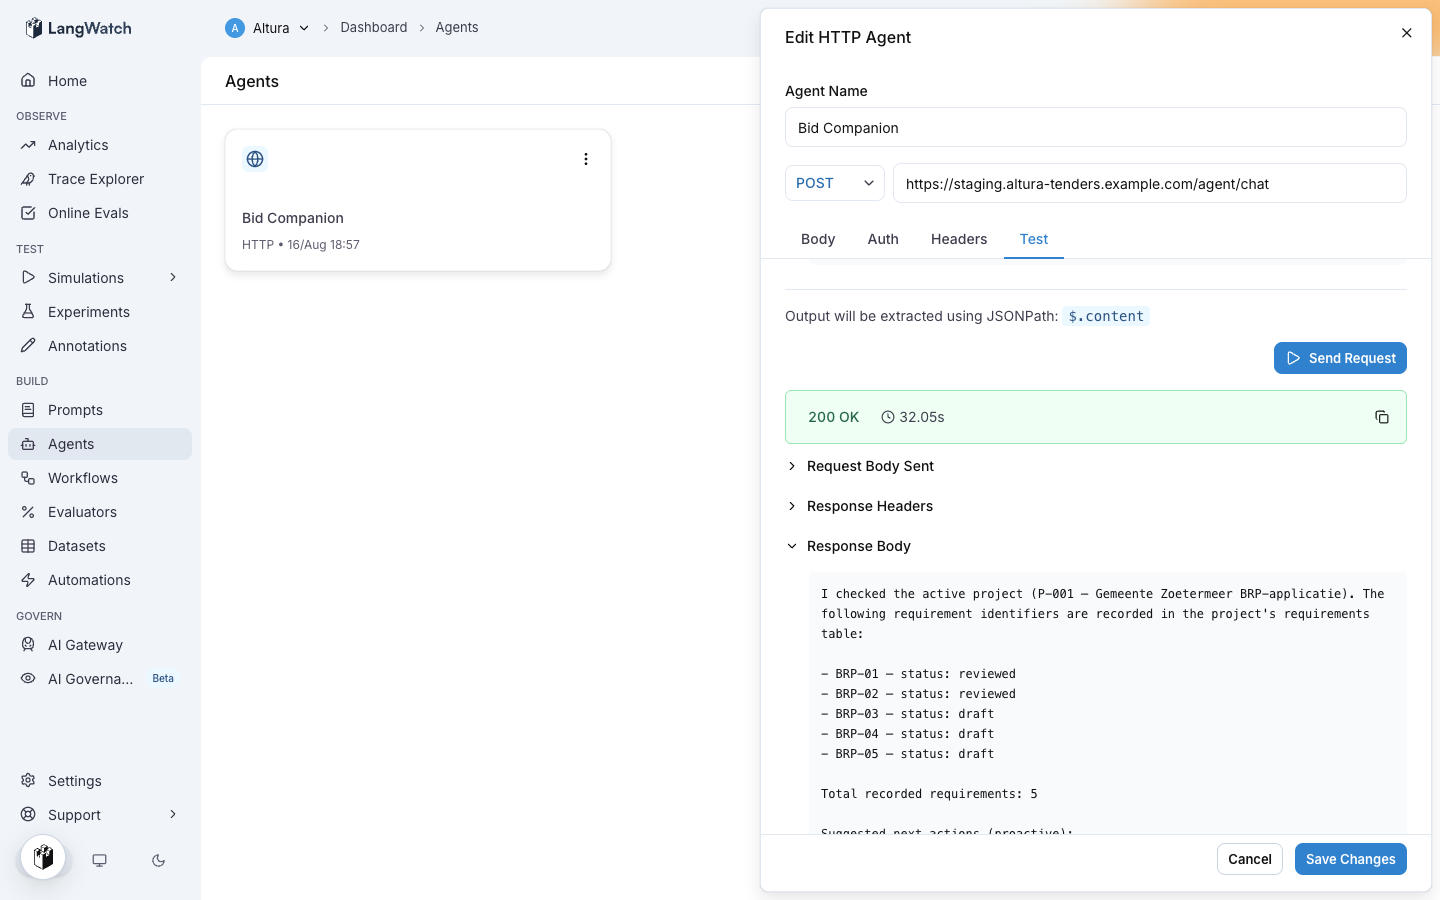
Task: Click the BRP-05 status draft line
Action: (x=908, y=754)
